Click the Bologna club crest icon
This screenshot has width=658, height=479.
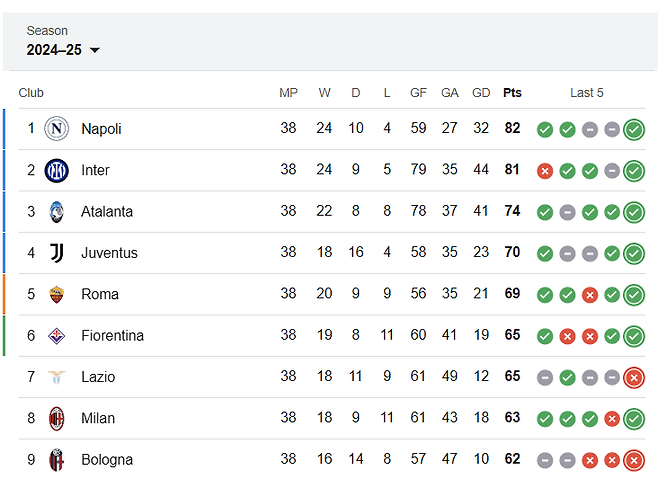click(56, 460)
